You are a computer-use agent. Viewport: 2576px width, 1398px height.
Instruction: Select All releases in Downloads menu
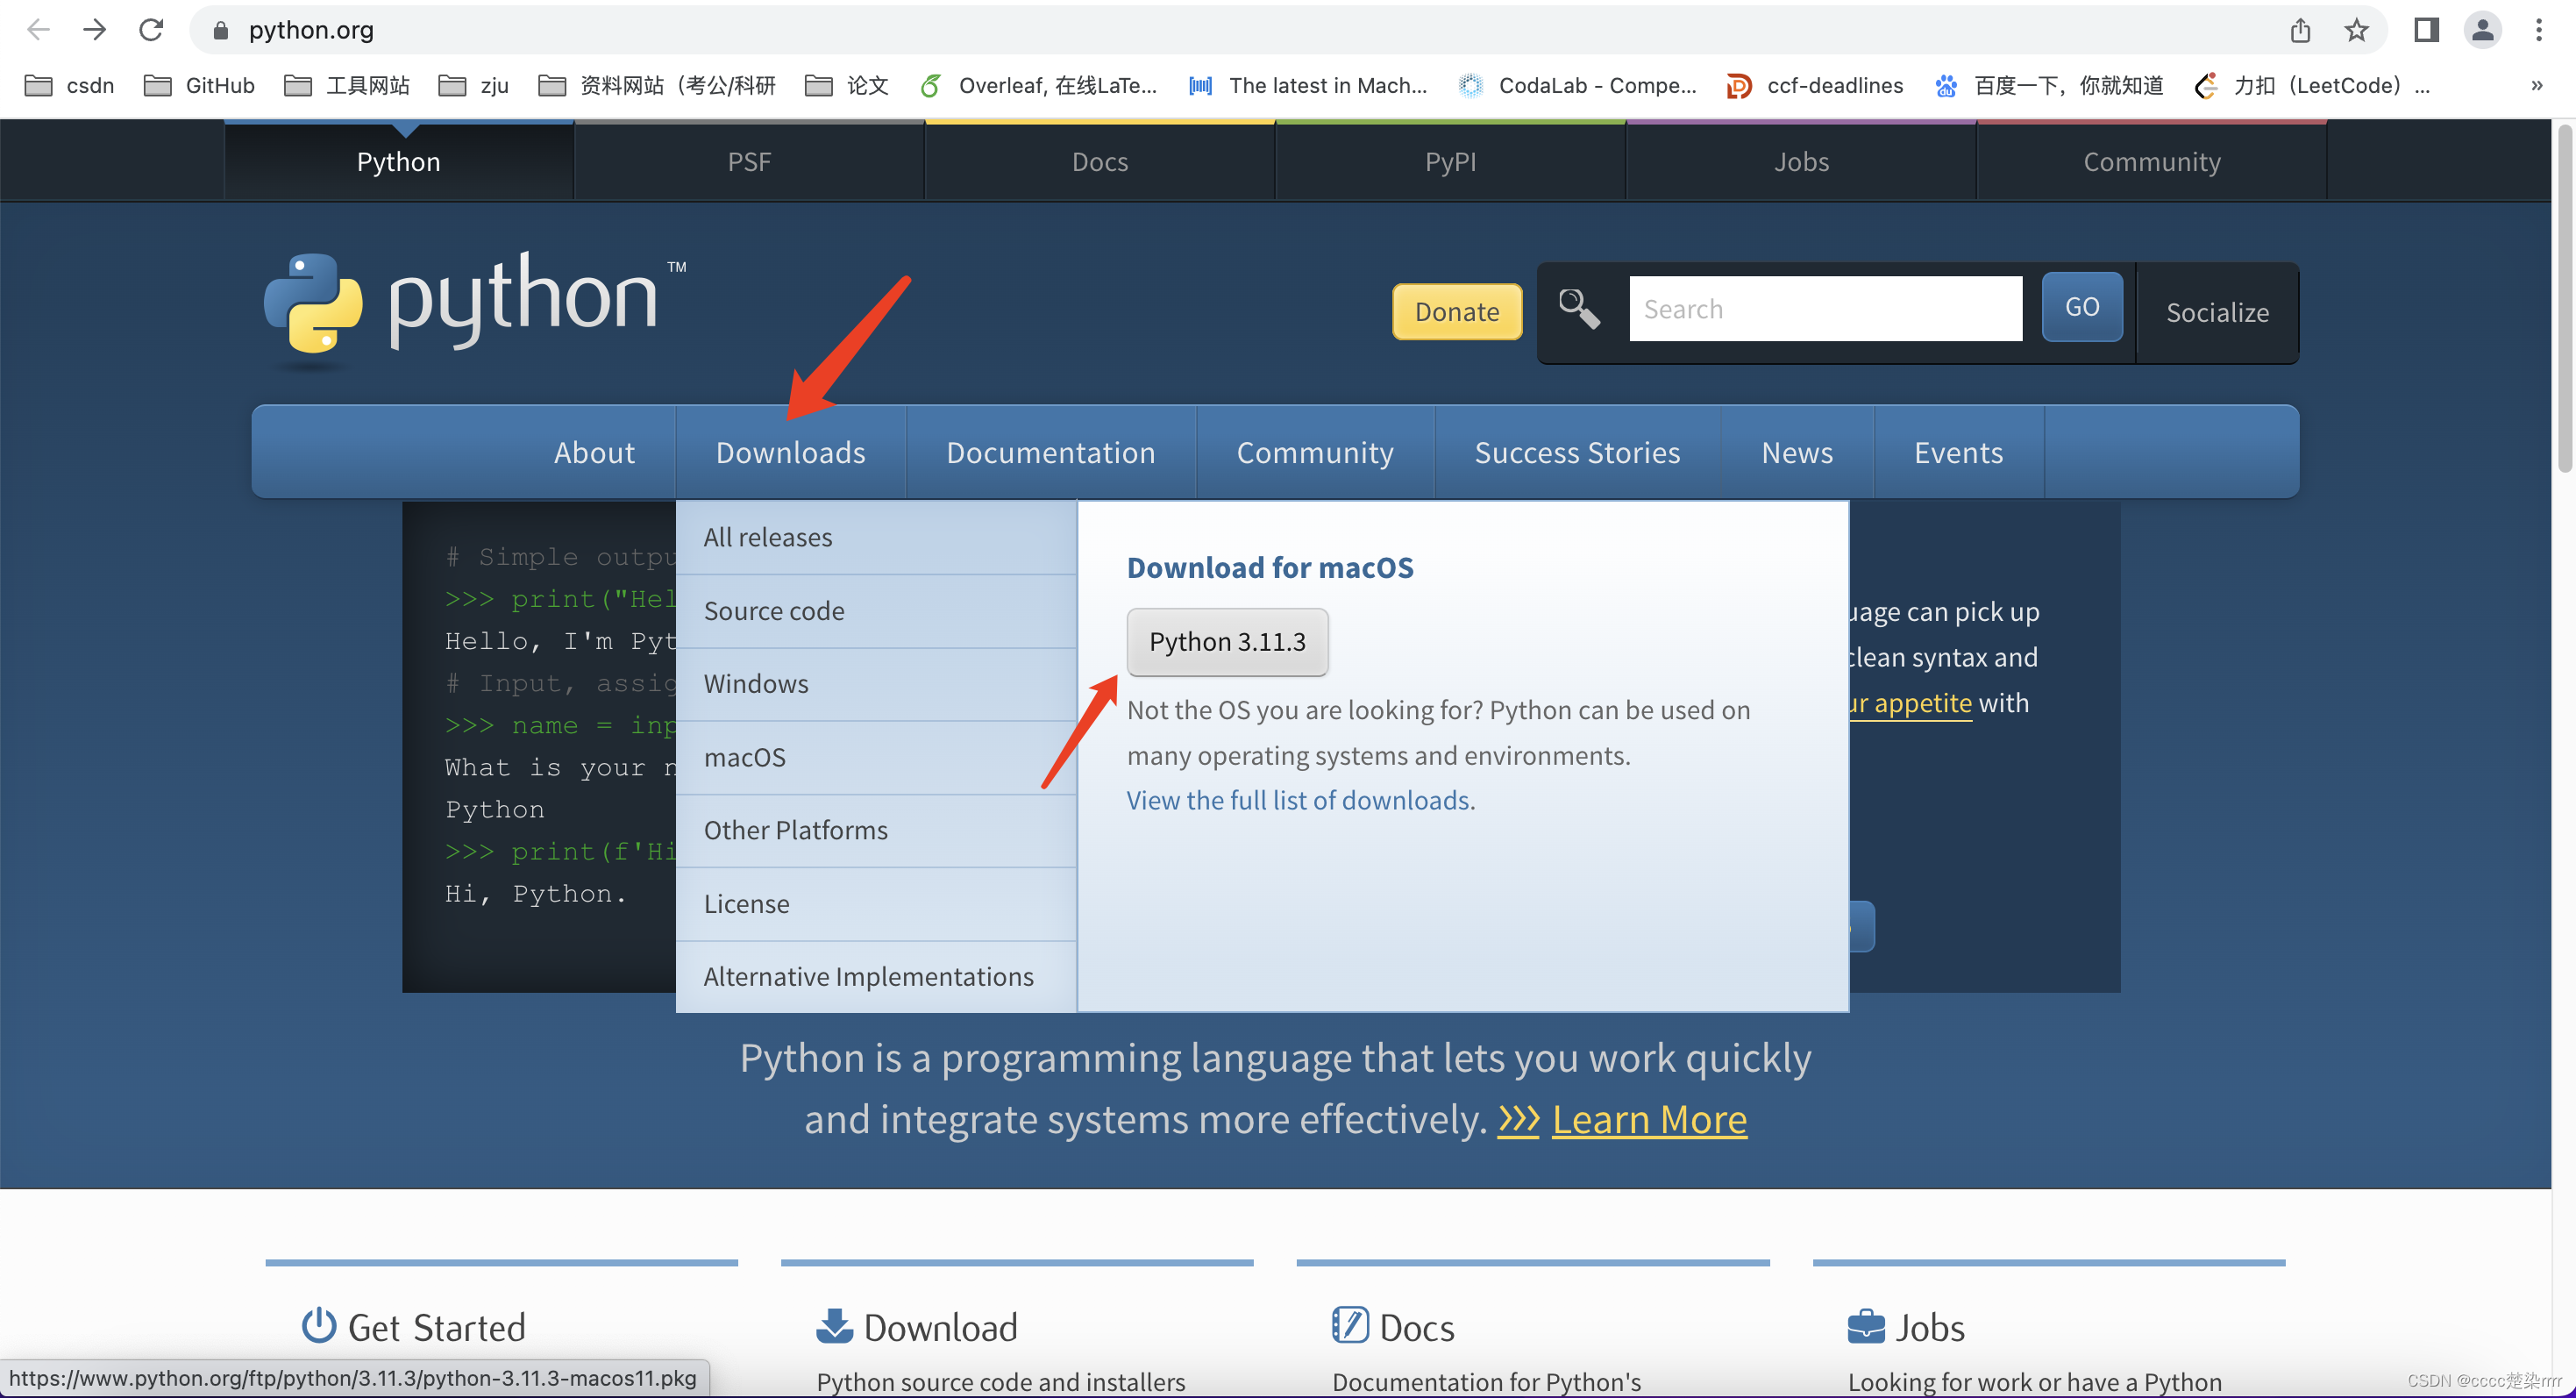pyautogui.click(x=876, y=537)
